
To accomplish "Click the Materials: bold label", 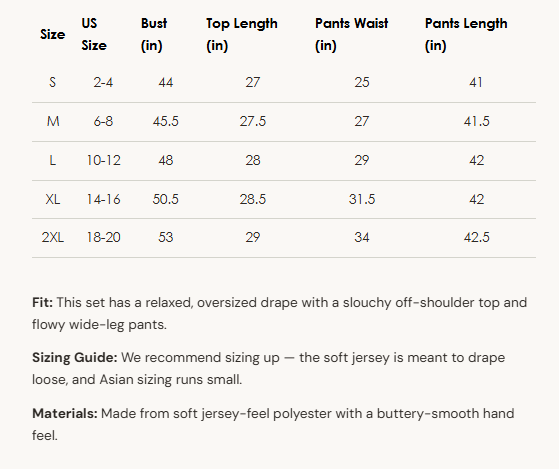I will coord(65,414).
